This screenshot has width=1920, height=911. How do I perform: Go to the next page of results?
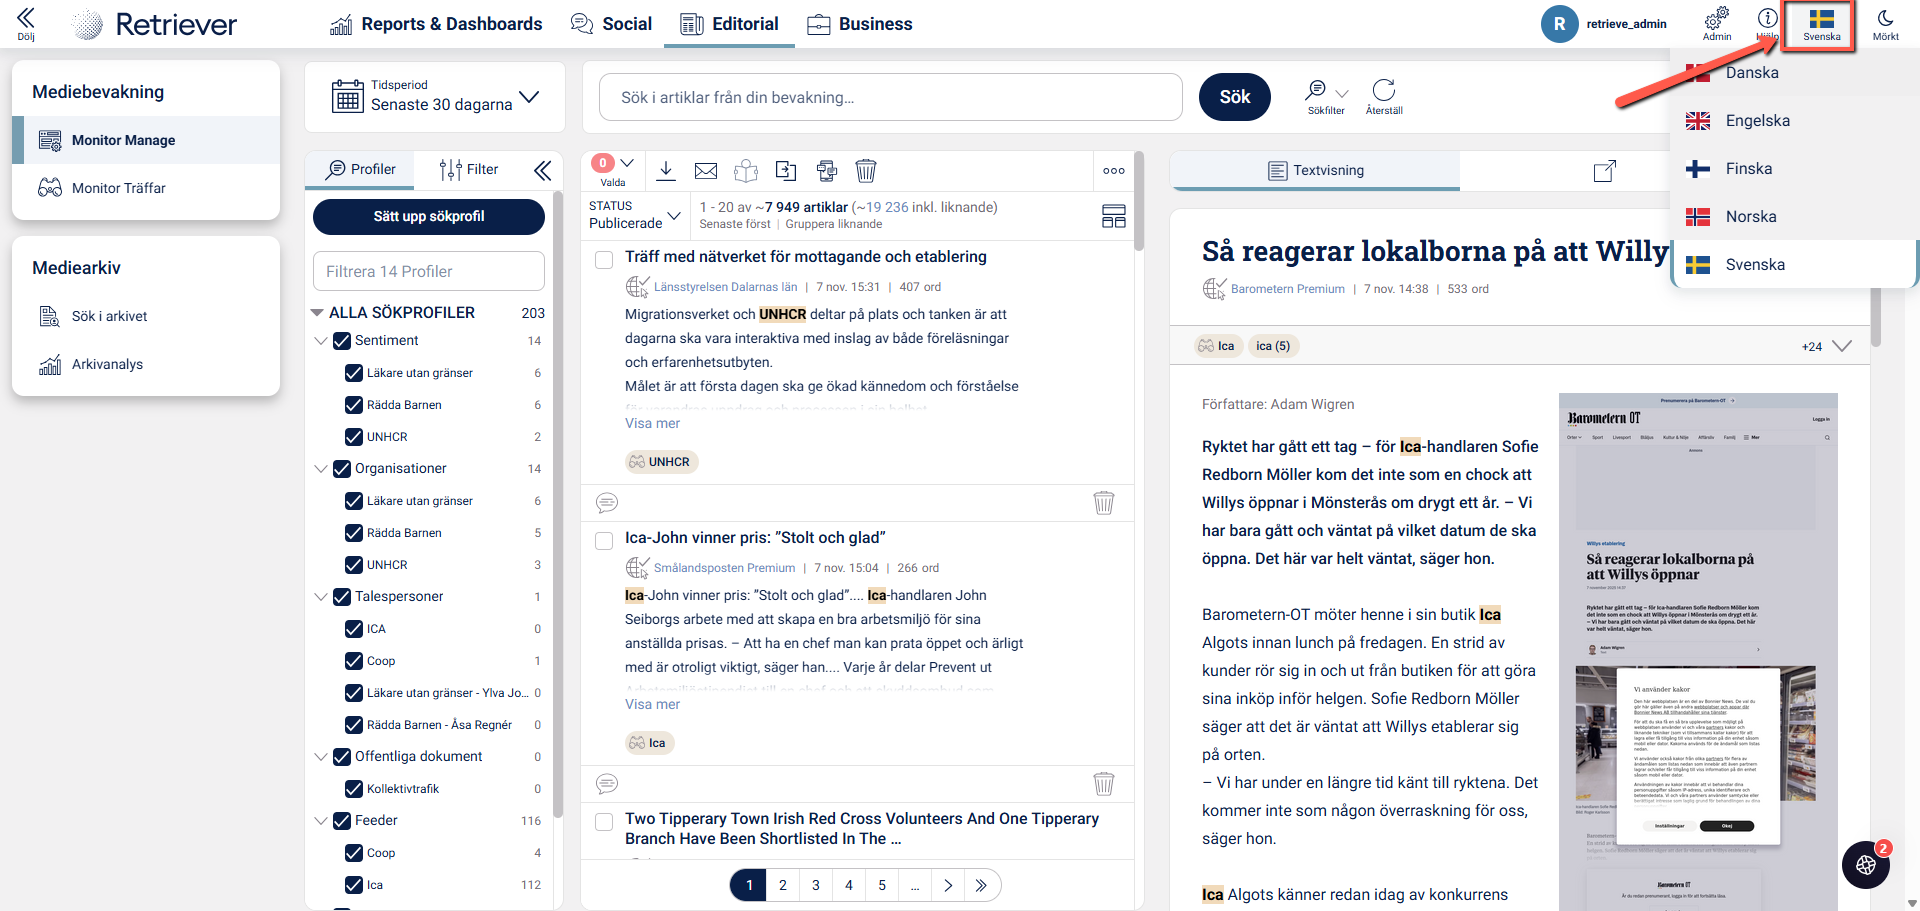948,885
